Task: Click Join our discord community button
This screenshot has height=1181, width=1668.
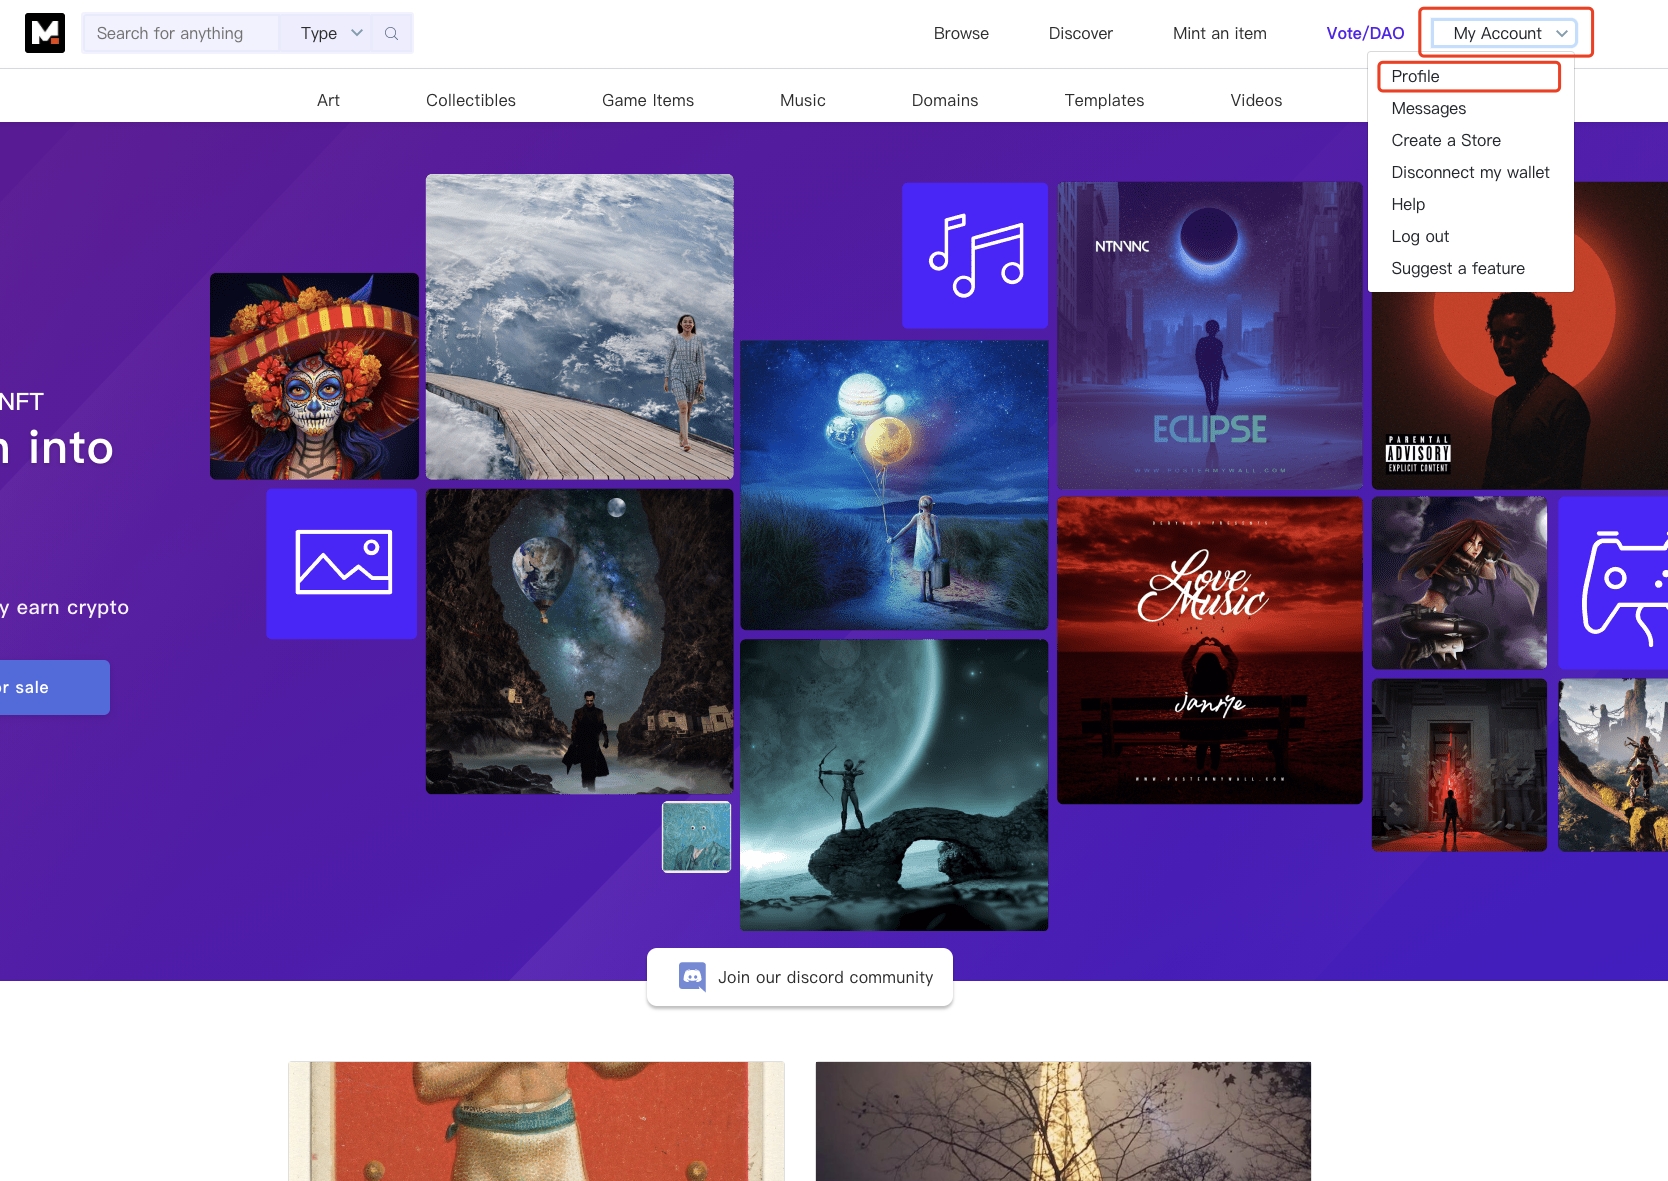Action: 800,977
